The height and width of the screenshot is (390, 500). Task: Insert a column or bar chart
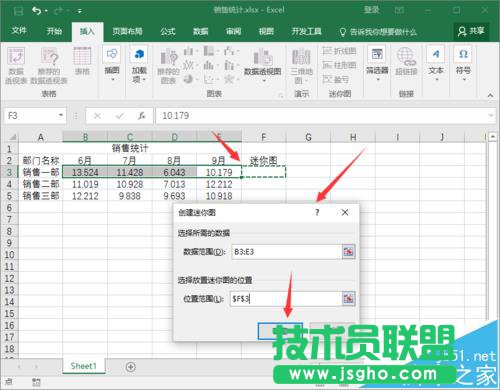coord(190,51)
